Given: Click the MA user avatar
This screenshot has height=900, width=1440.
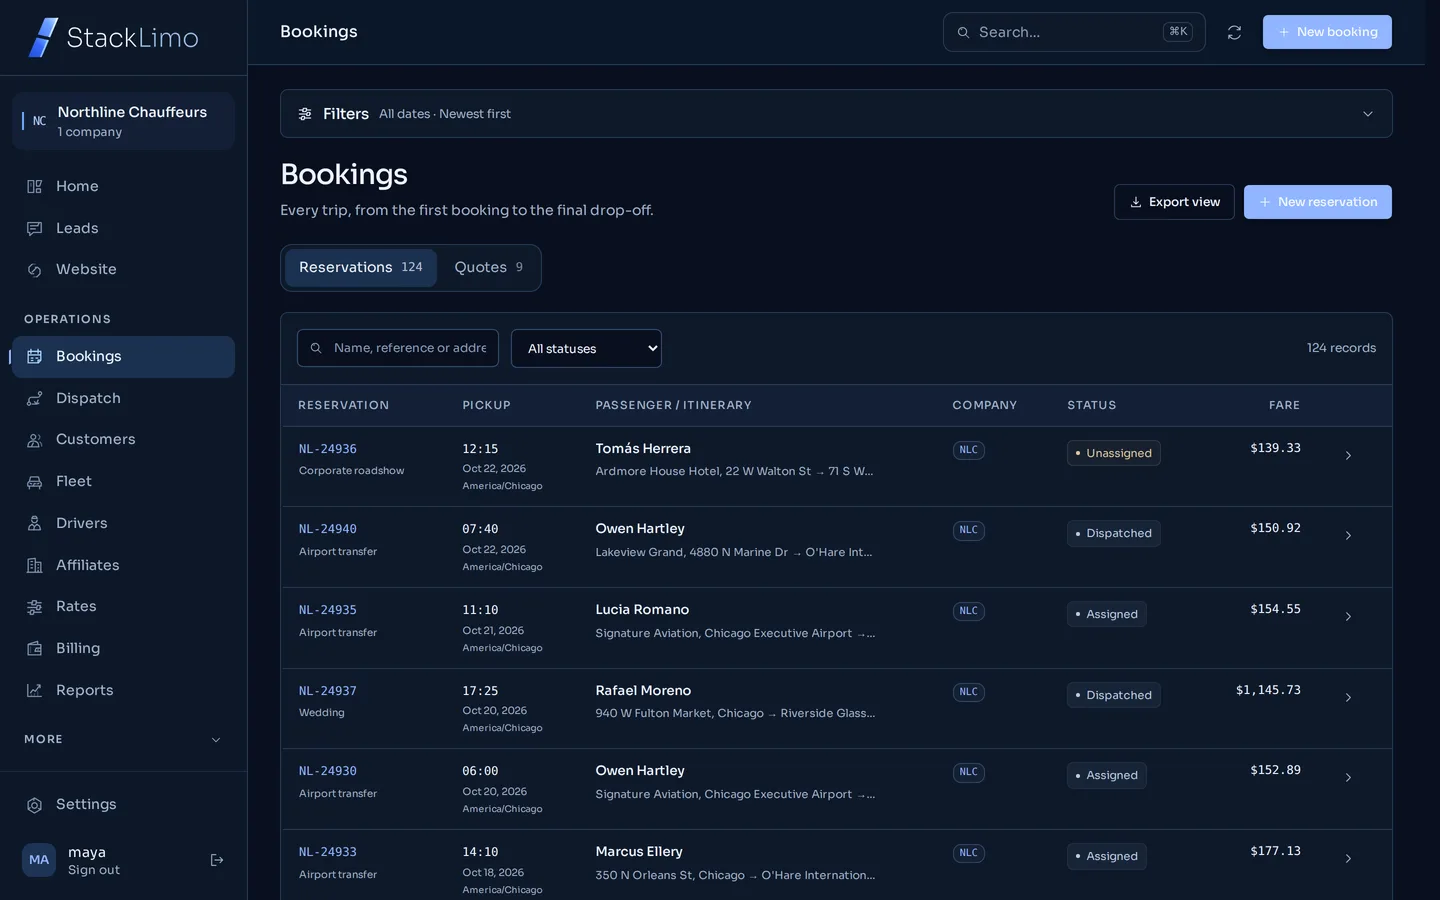Looking at the screenshot, I should click(x=39, y=860).
